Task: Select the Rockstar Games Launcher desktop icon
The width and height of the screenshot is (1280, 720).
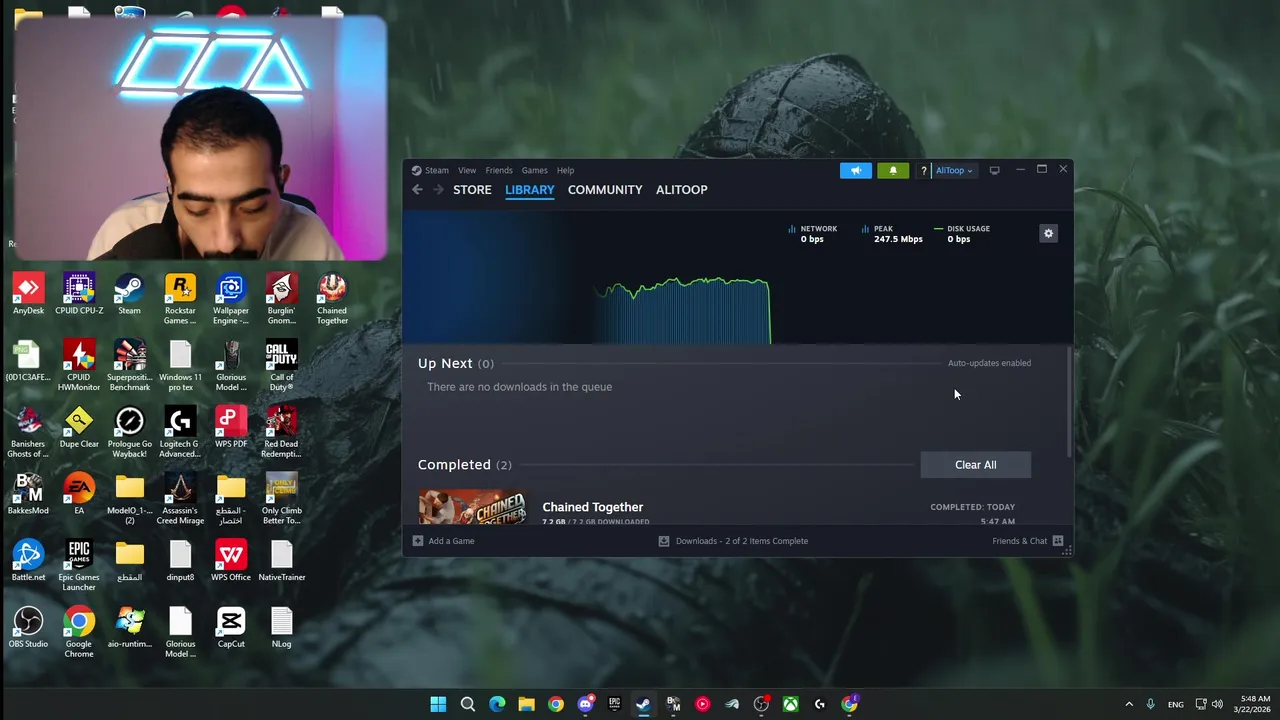Action: [180, 299]
